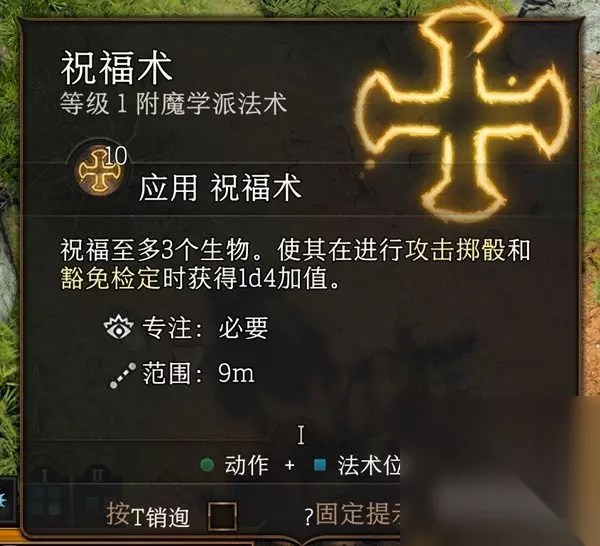Open the 豁免检定 highlighted keyword
This screenshot has height=546, width=600.
tap(111, 279)
